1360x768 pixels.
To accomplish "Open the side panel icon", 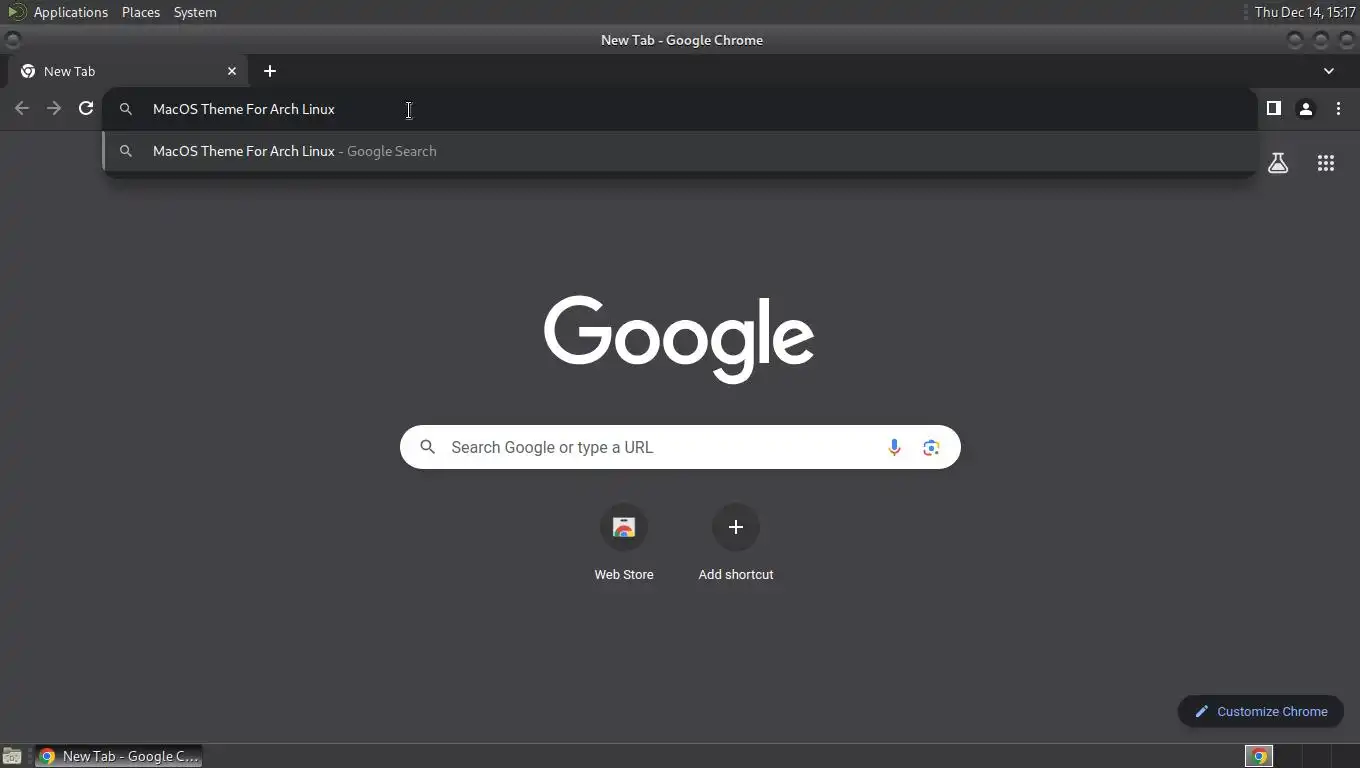I will (x=1273, y=108).
